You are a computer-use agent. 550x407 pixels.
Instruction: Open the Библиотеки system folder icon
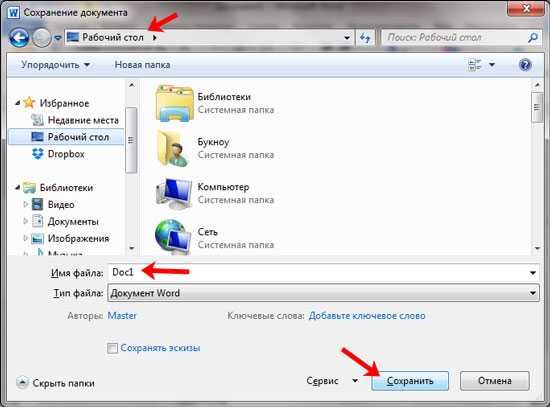coord(174,104)
